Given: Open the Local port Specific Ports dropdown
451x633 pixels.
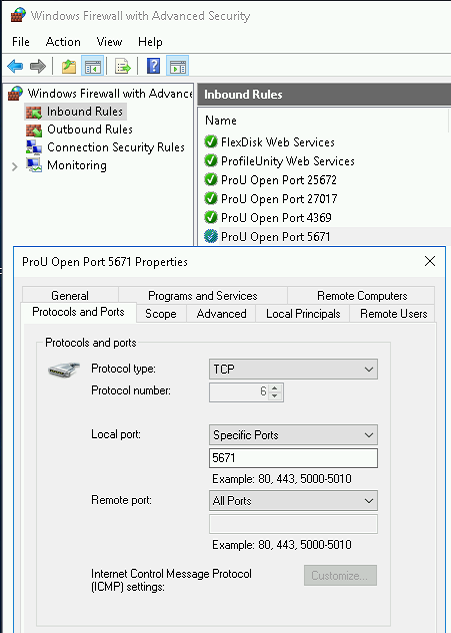Looking at the screenshot, I should [293, 435].
